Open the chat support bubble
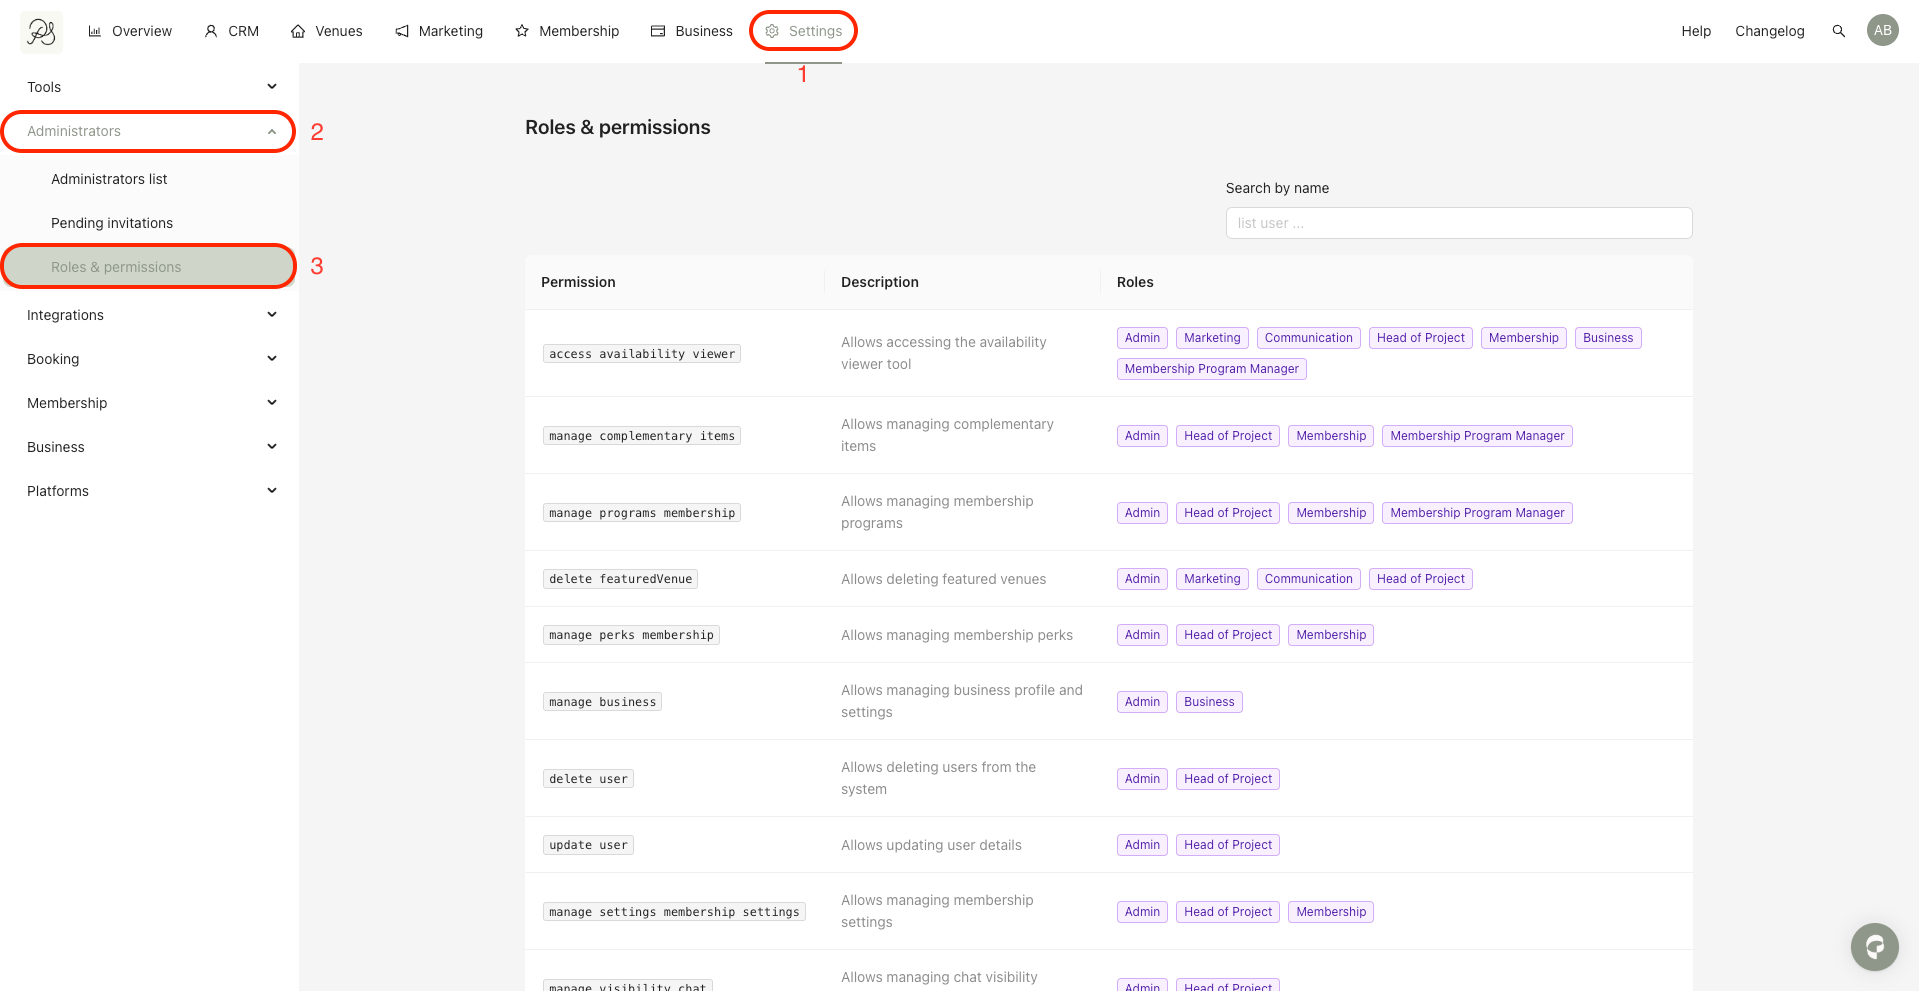This screenshot has height=991, width=1919. tap(1874, 946)
